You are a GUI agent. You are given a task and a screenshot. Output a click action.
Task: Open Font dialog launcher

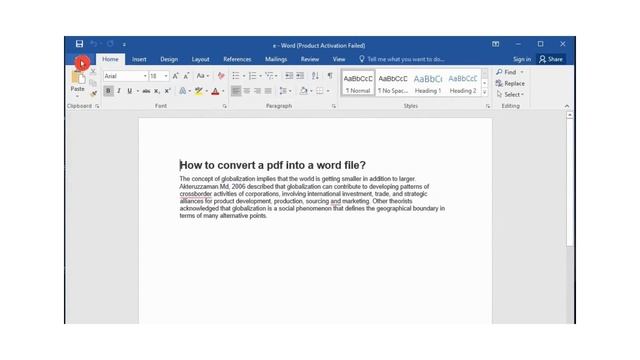tap(224, 106)
